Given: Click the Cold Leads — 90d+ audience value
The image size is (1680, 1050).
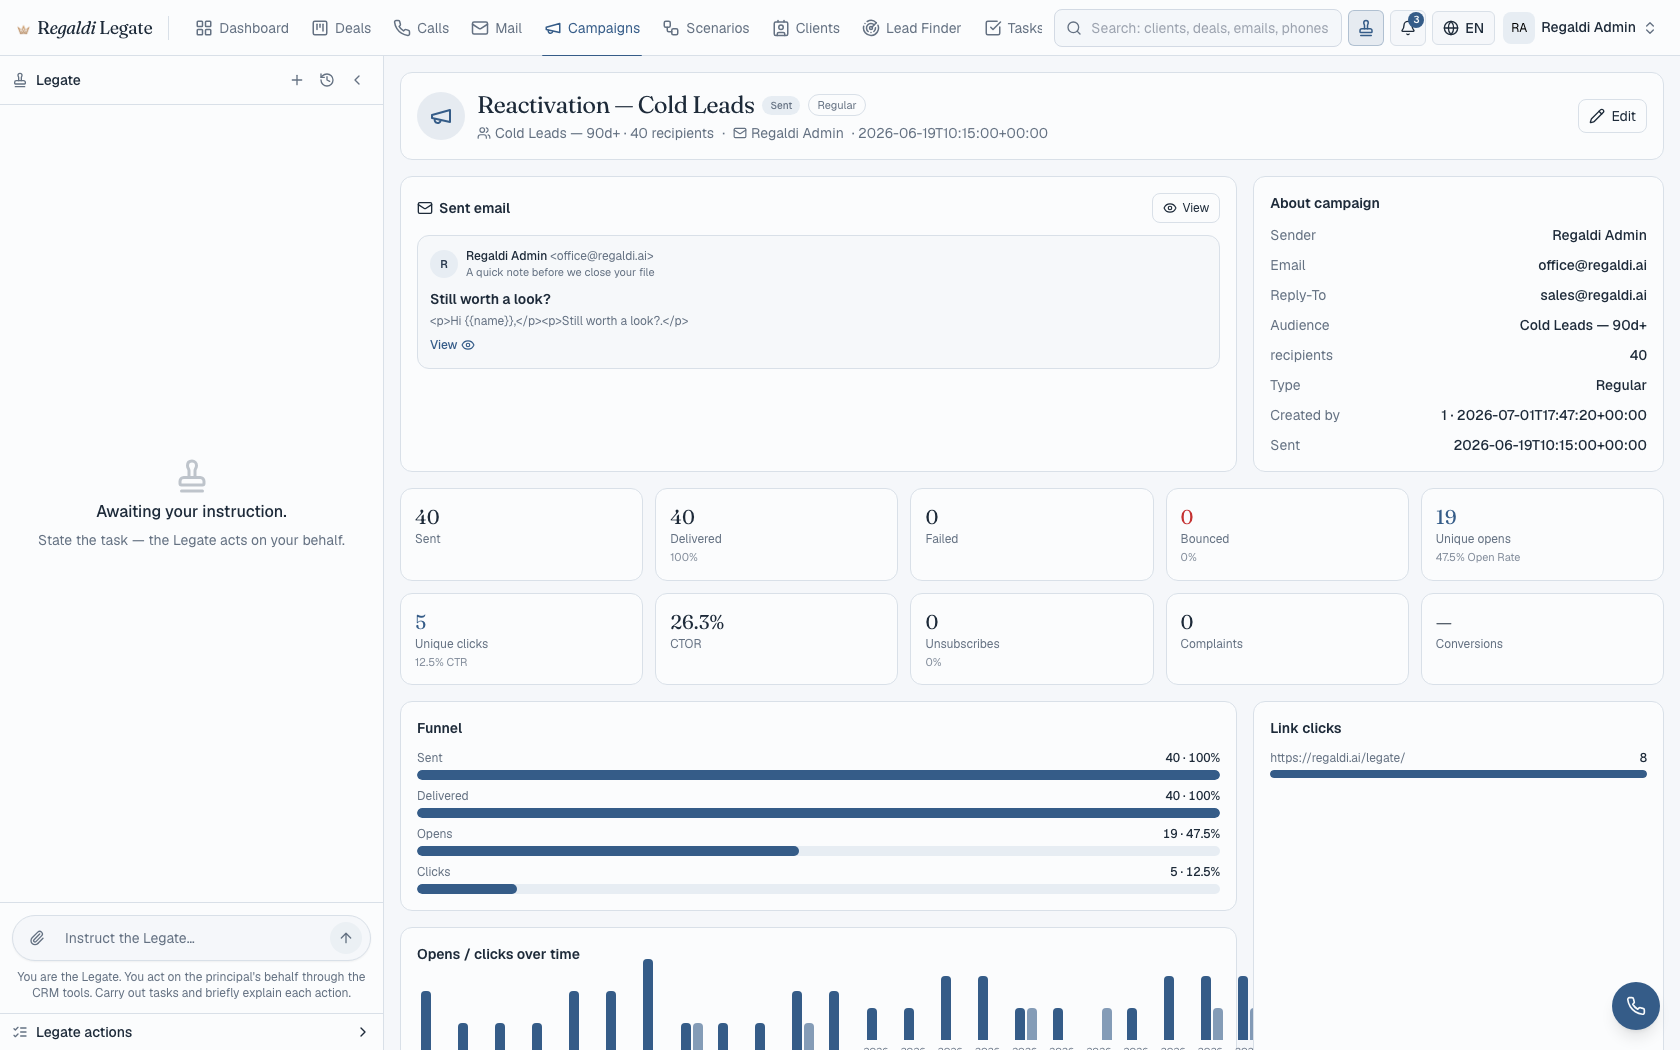Looking at the screenshot, I should [1583, 325].
